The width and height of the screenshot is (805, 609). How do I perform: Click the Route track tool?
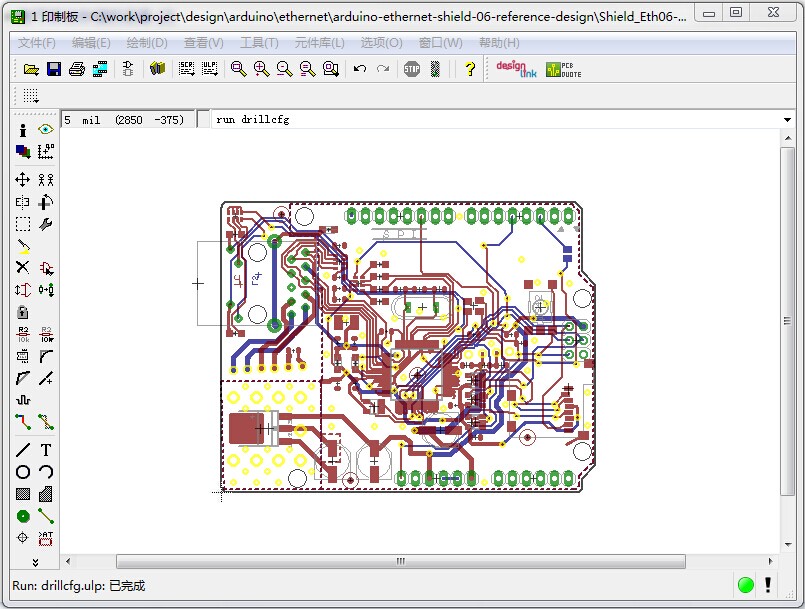[x=22, y=422]
